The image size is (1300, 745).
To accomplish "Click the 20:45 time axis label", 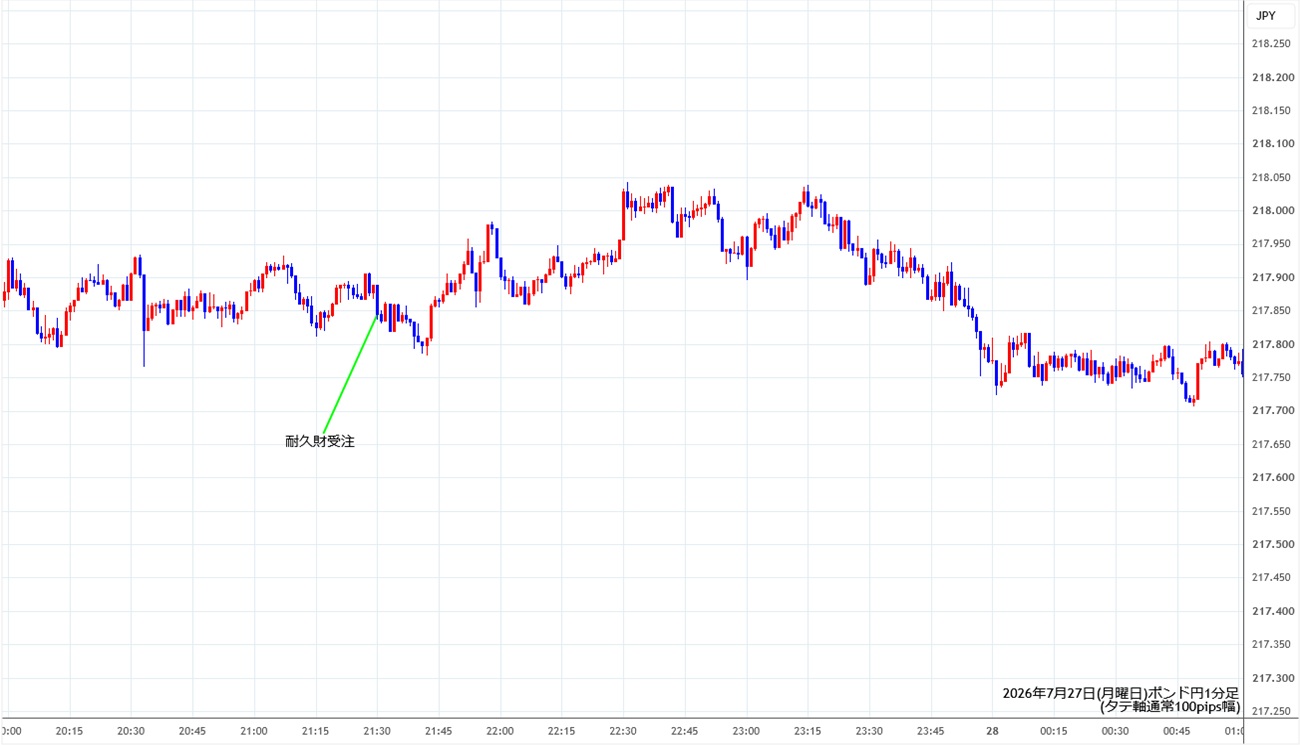I will pyautogui.click(x=192, y=731).
